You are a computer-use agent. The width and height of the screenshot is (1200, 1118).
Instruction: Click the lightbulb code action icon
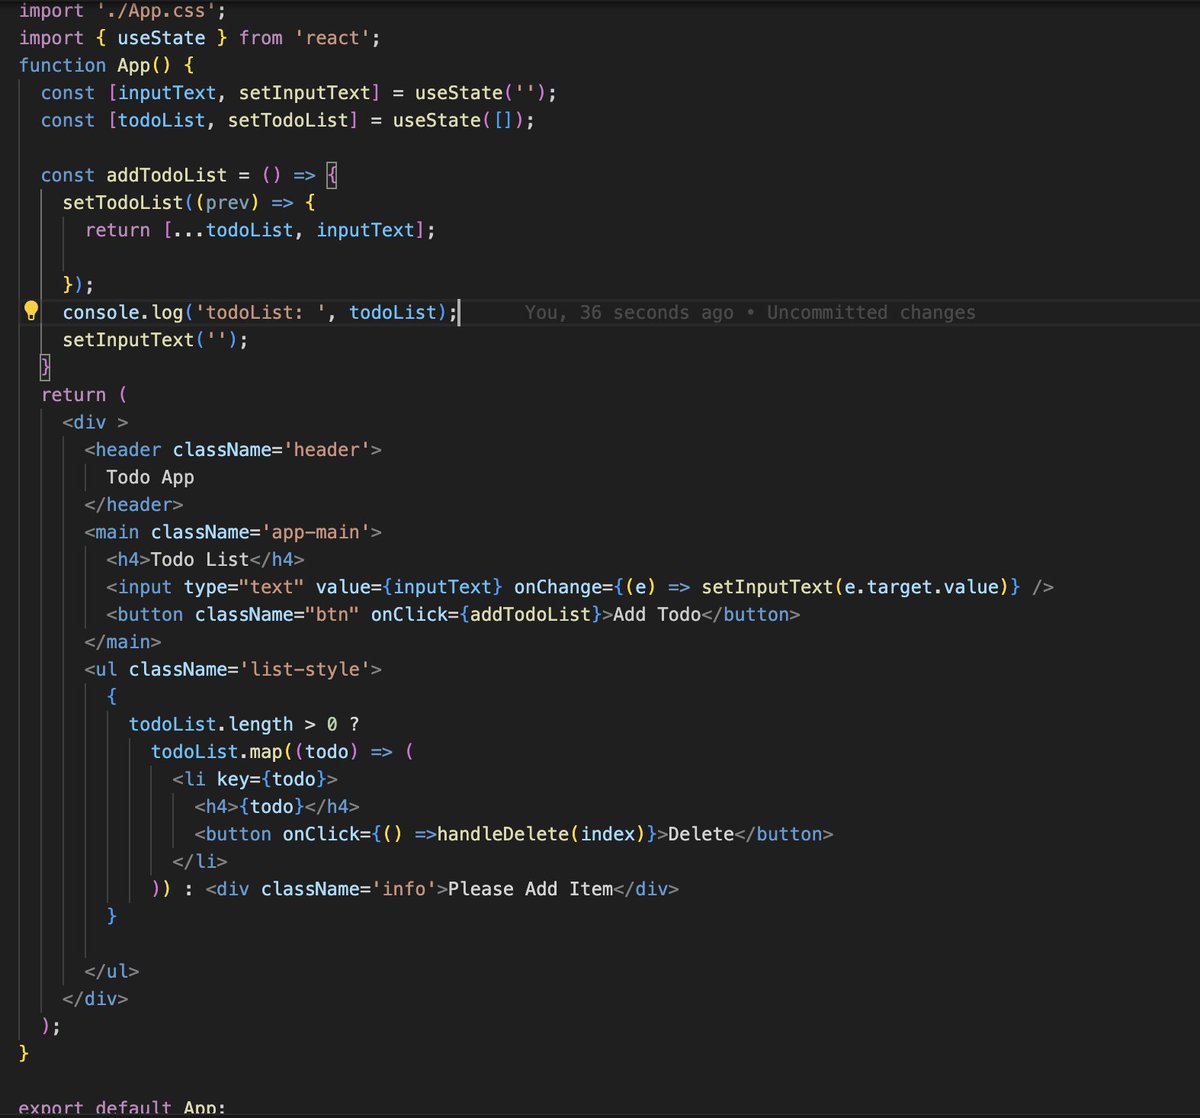point(31,310)
